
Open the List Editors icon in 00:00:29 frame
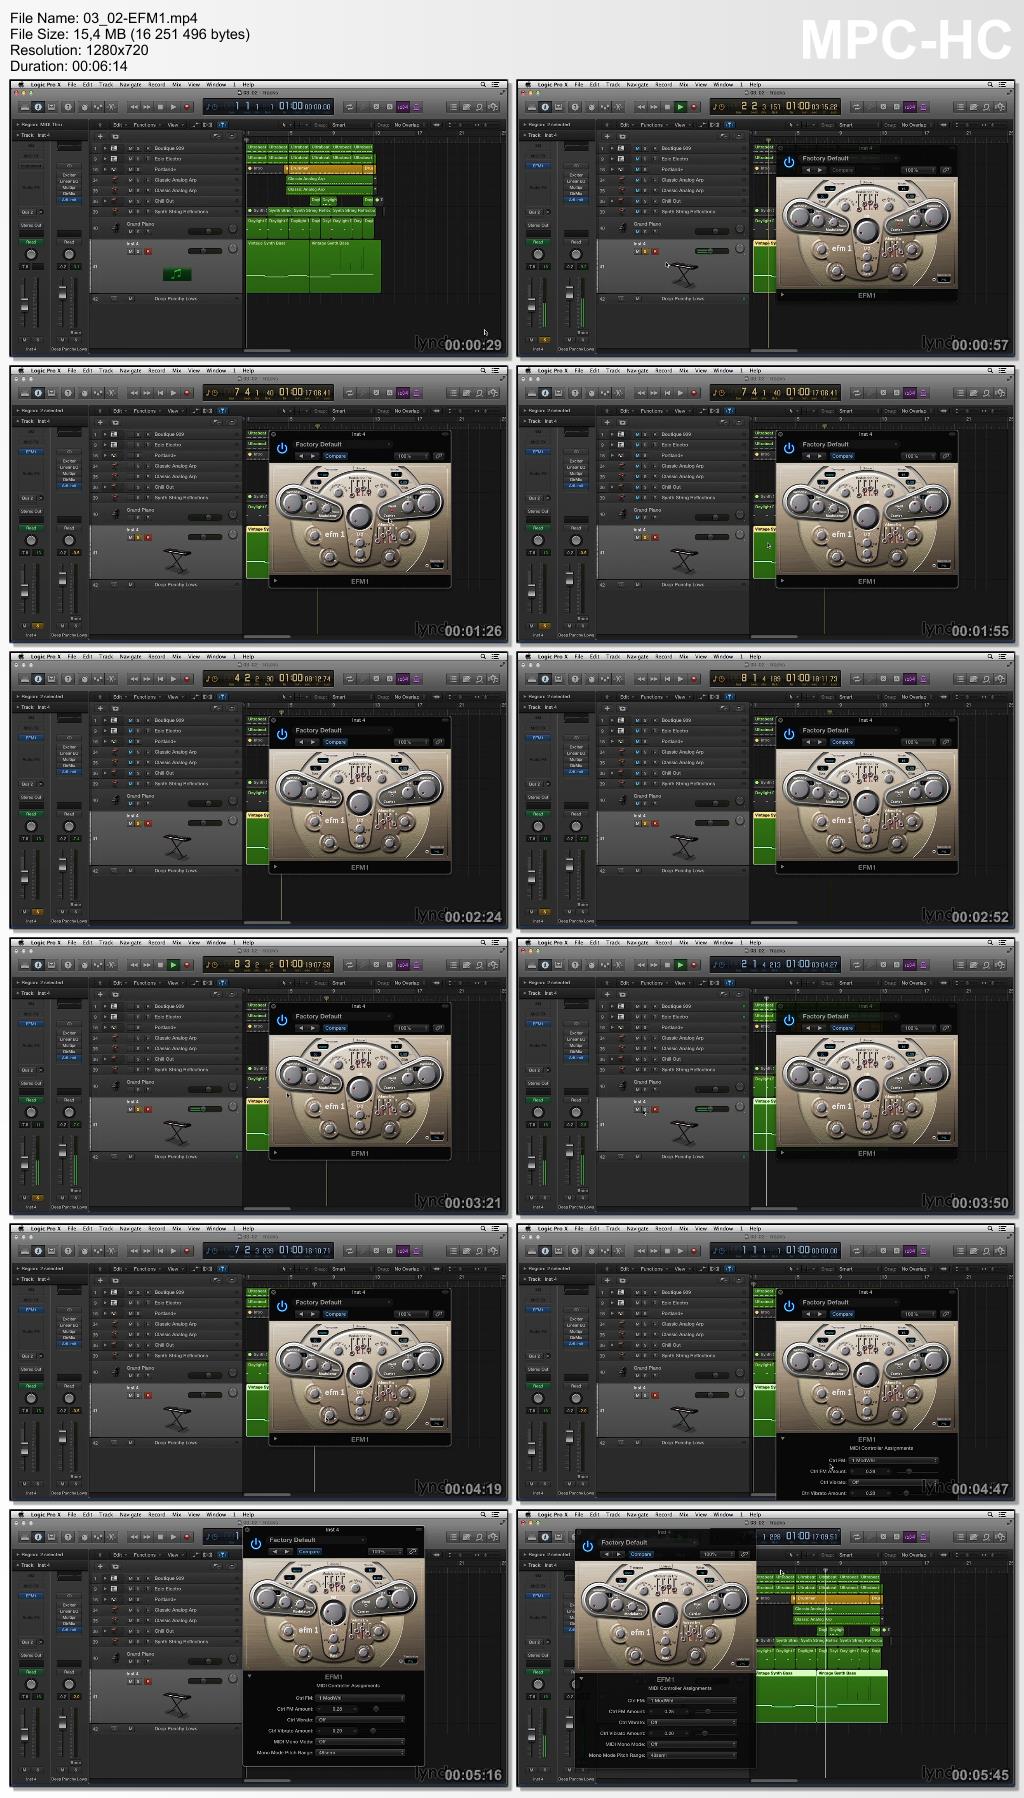453,107
